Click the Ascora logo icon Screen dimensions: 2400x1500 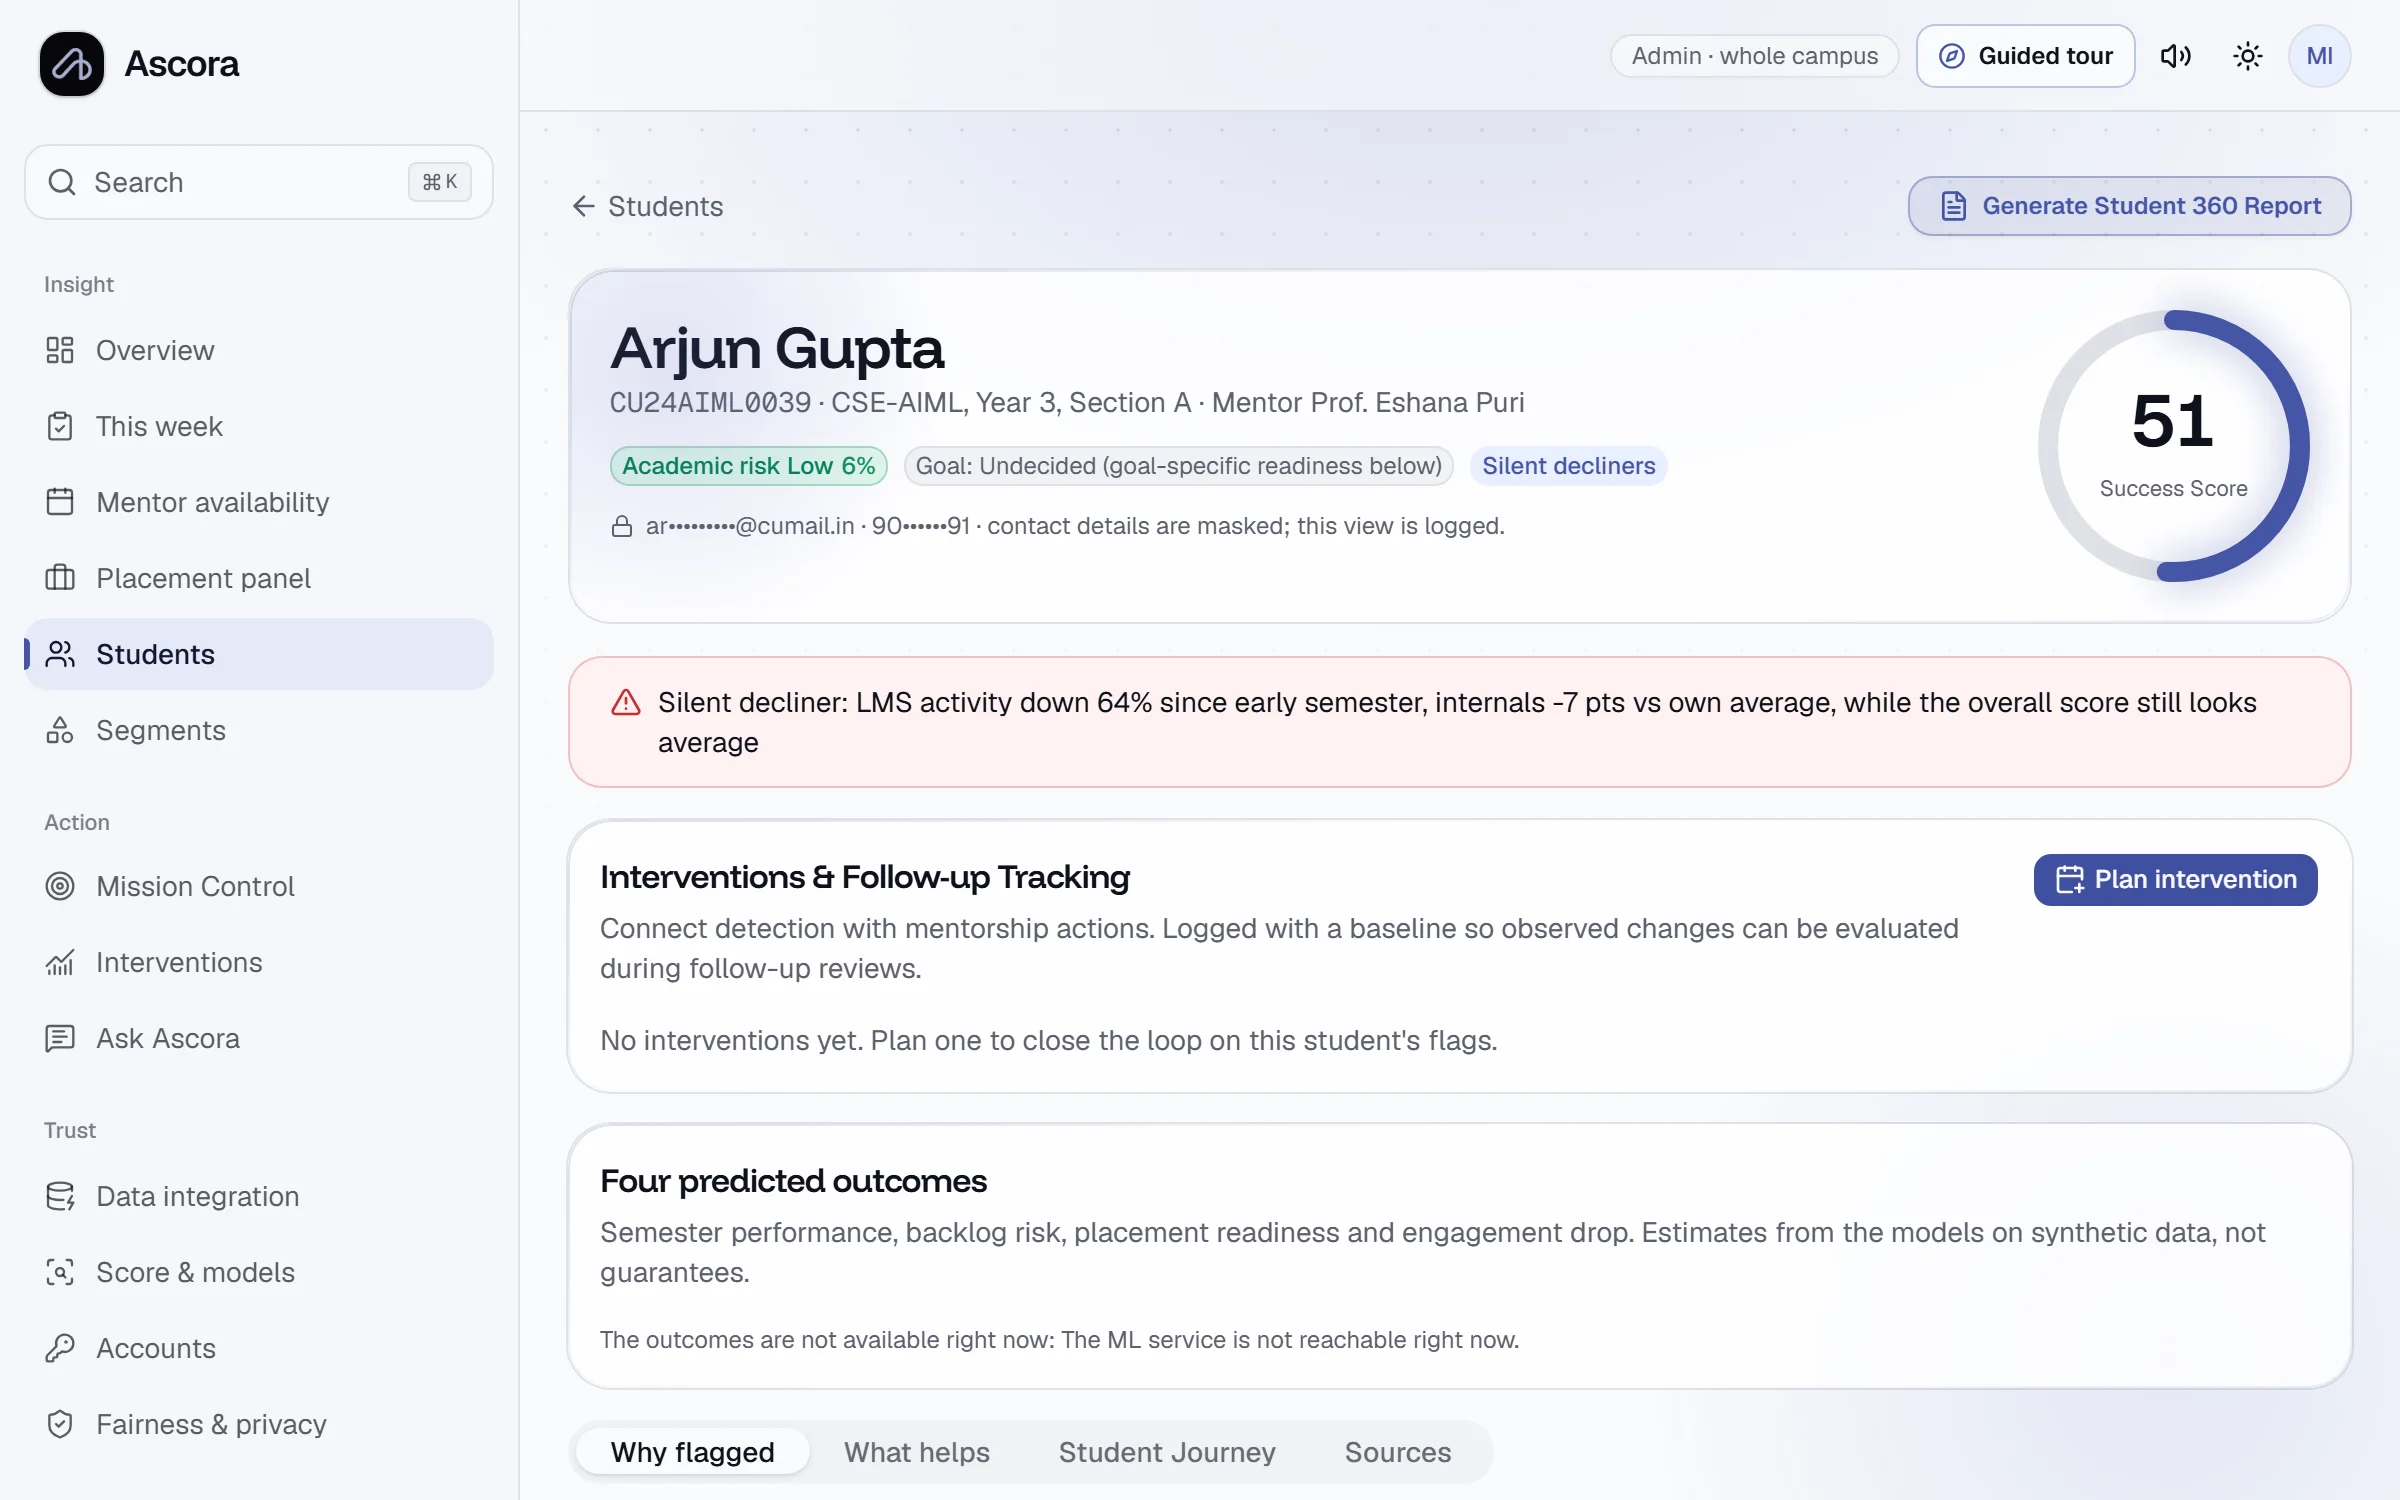click(72, 64)
